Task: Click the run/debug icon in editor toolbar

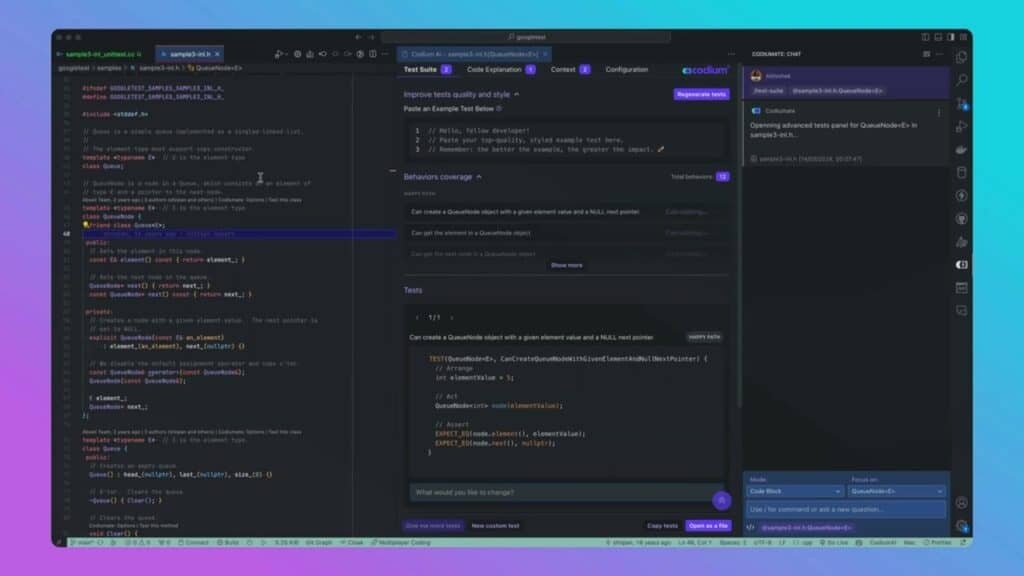Action: click(x=280, y=54)
